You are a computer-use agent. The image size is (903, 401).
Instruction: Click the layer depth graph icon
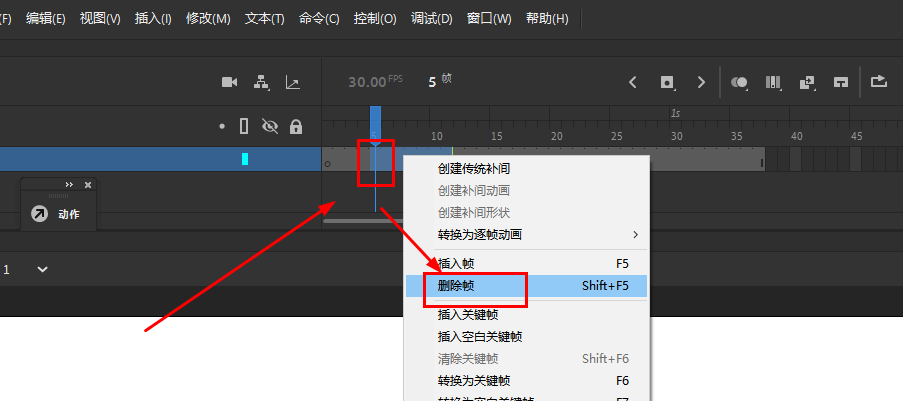click(x=293, y=82)
